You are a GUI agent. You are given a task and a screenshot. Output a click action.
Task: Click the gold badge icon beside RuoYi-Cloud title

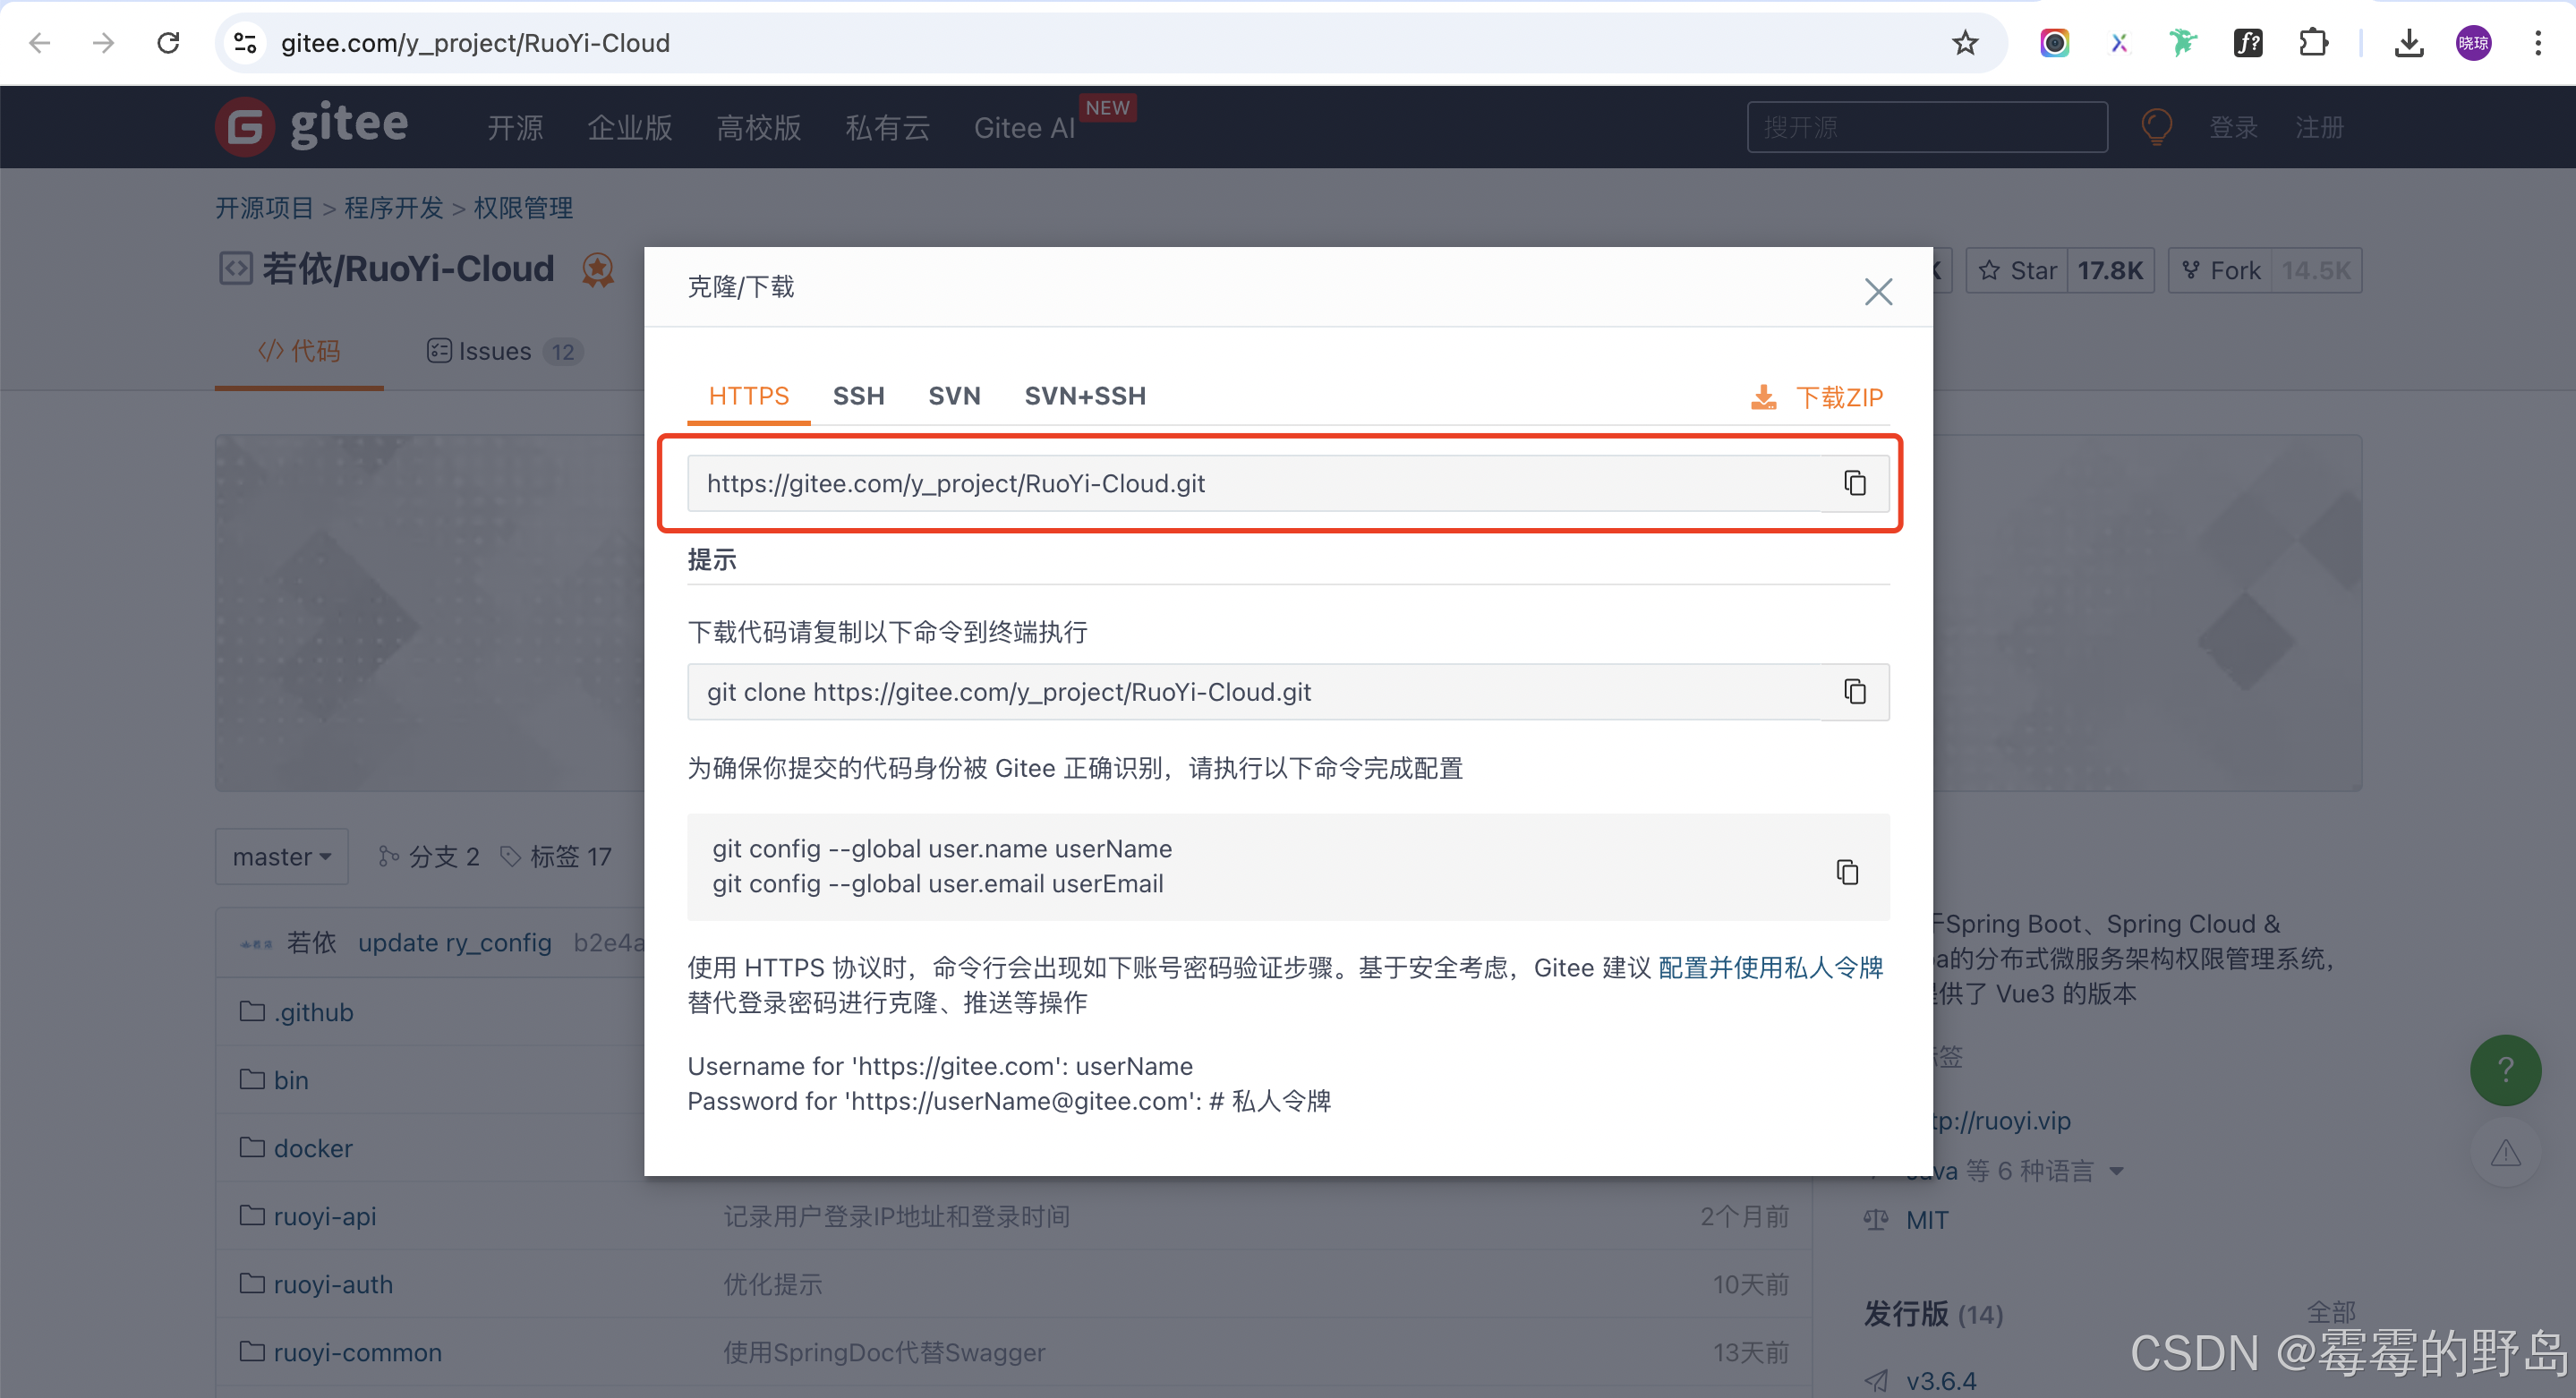(597, 269)
